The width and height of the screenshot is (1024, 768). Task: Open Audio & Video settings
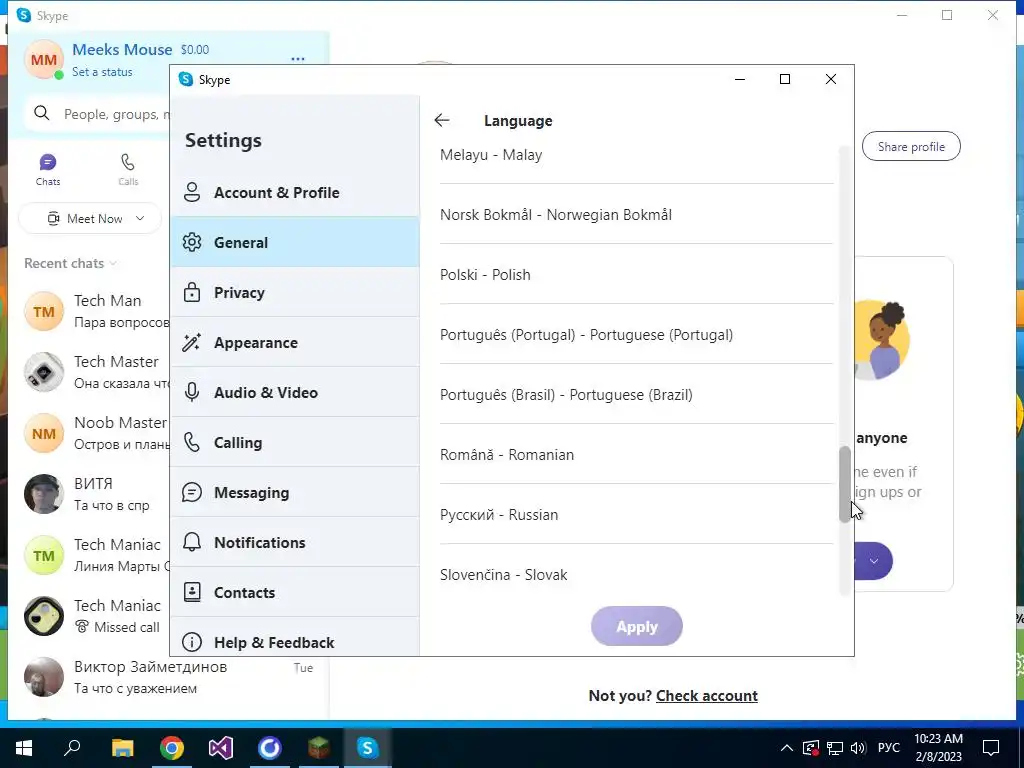click(x=295, y=392)
